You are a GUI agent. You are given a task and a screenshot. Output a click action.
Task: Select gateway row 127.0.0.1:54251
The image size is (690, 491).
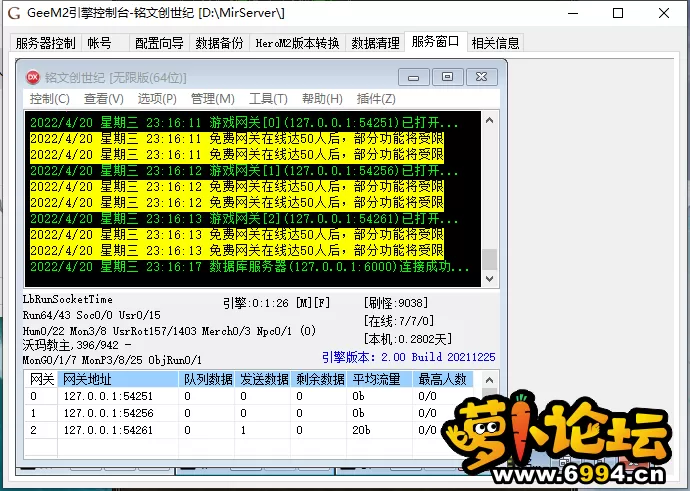coord(249,396)
